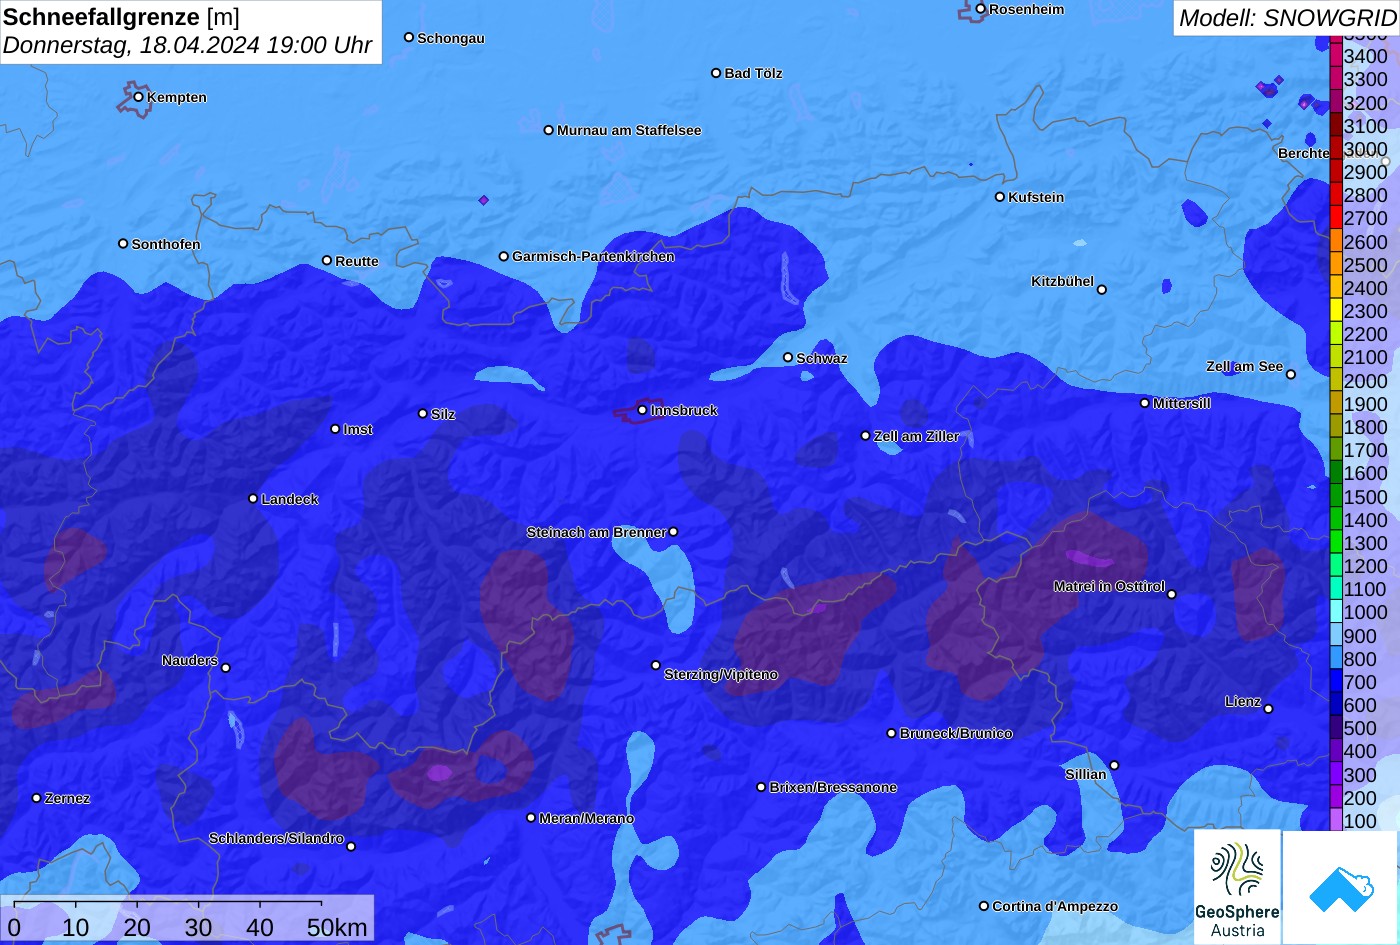This screenshot has height=945, width=1400.
Task: Click the 2700 red legend swatch
Action: (x=1336, y=218)
